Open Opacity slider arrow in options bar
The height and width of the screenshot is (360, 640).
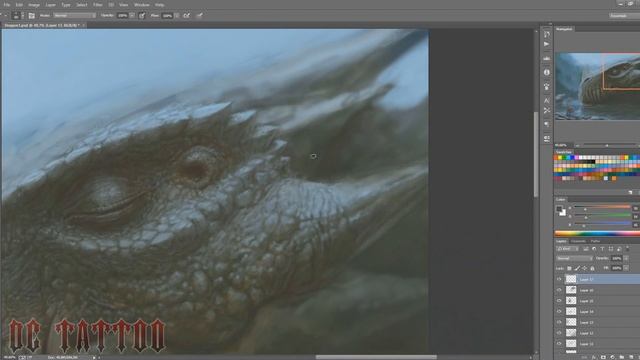[x=132, y=16]
